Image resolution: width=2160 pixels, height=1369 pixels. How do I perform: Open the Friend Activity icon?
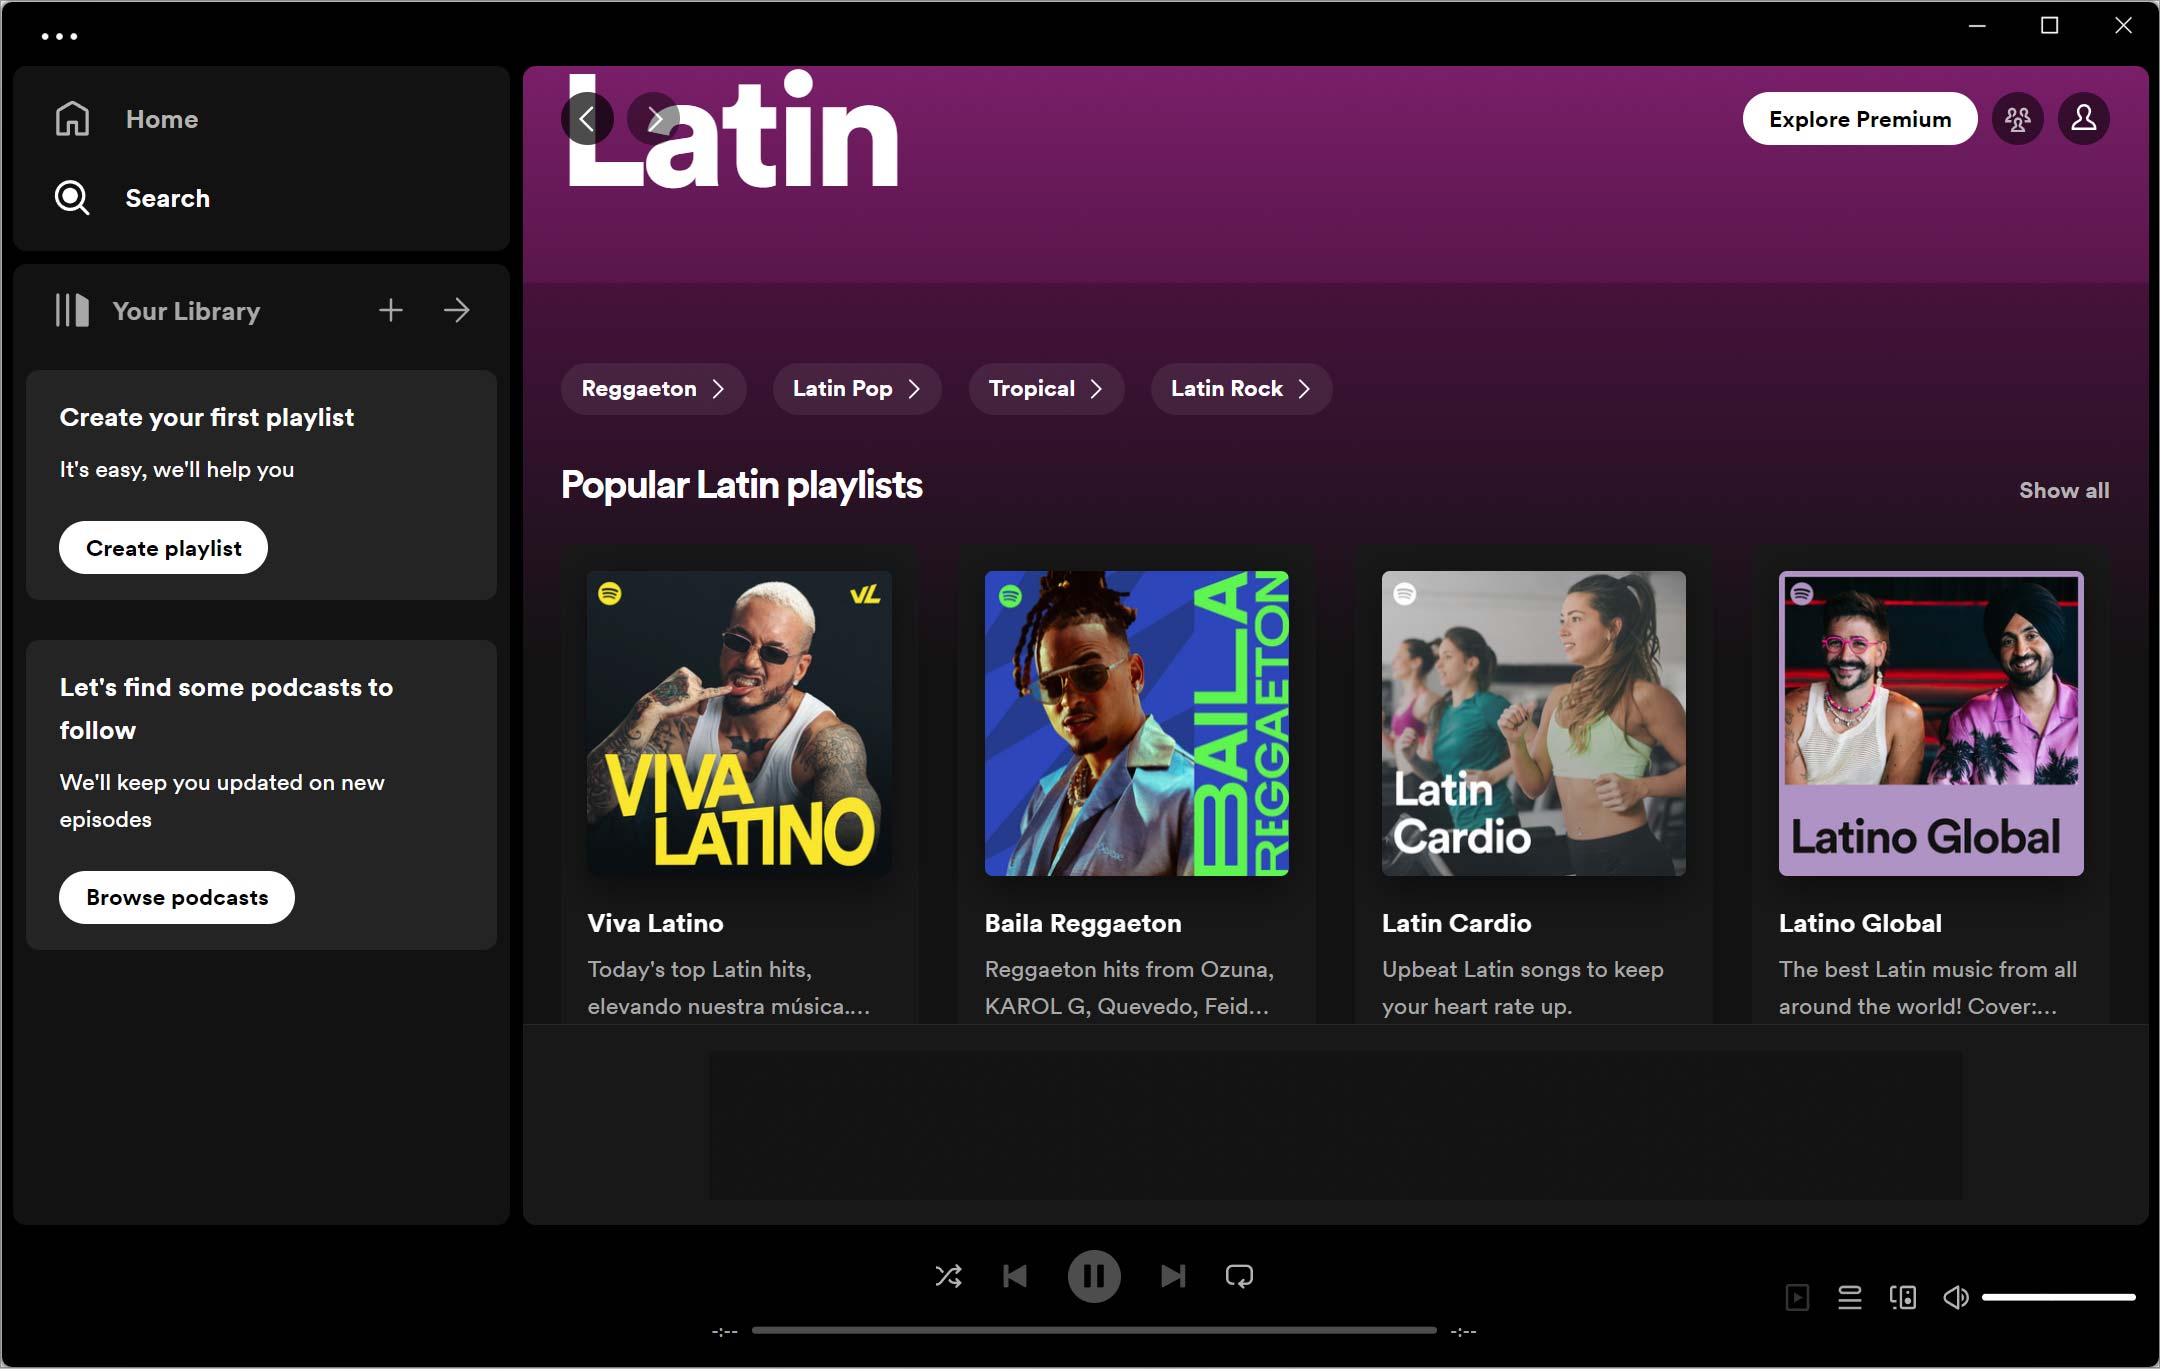[x=2018, y=119]
